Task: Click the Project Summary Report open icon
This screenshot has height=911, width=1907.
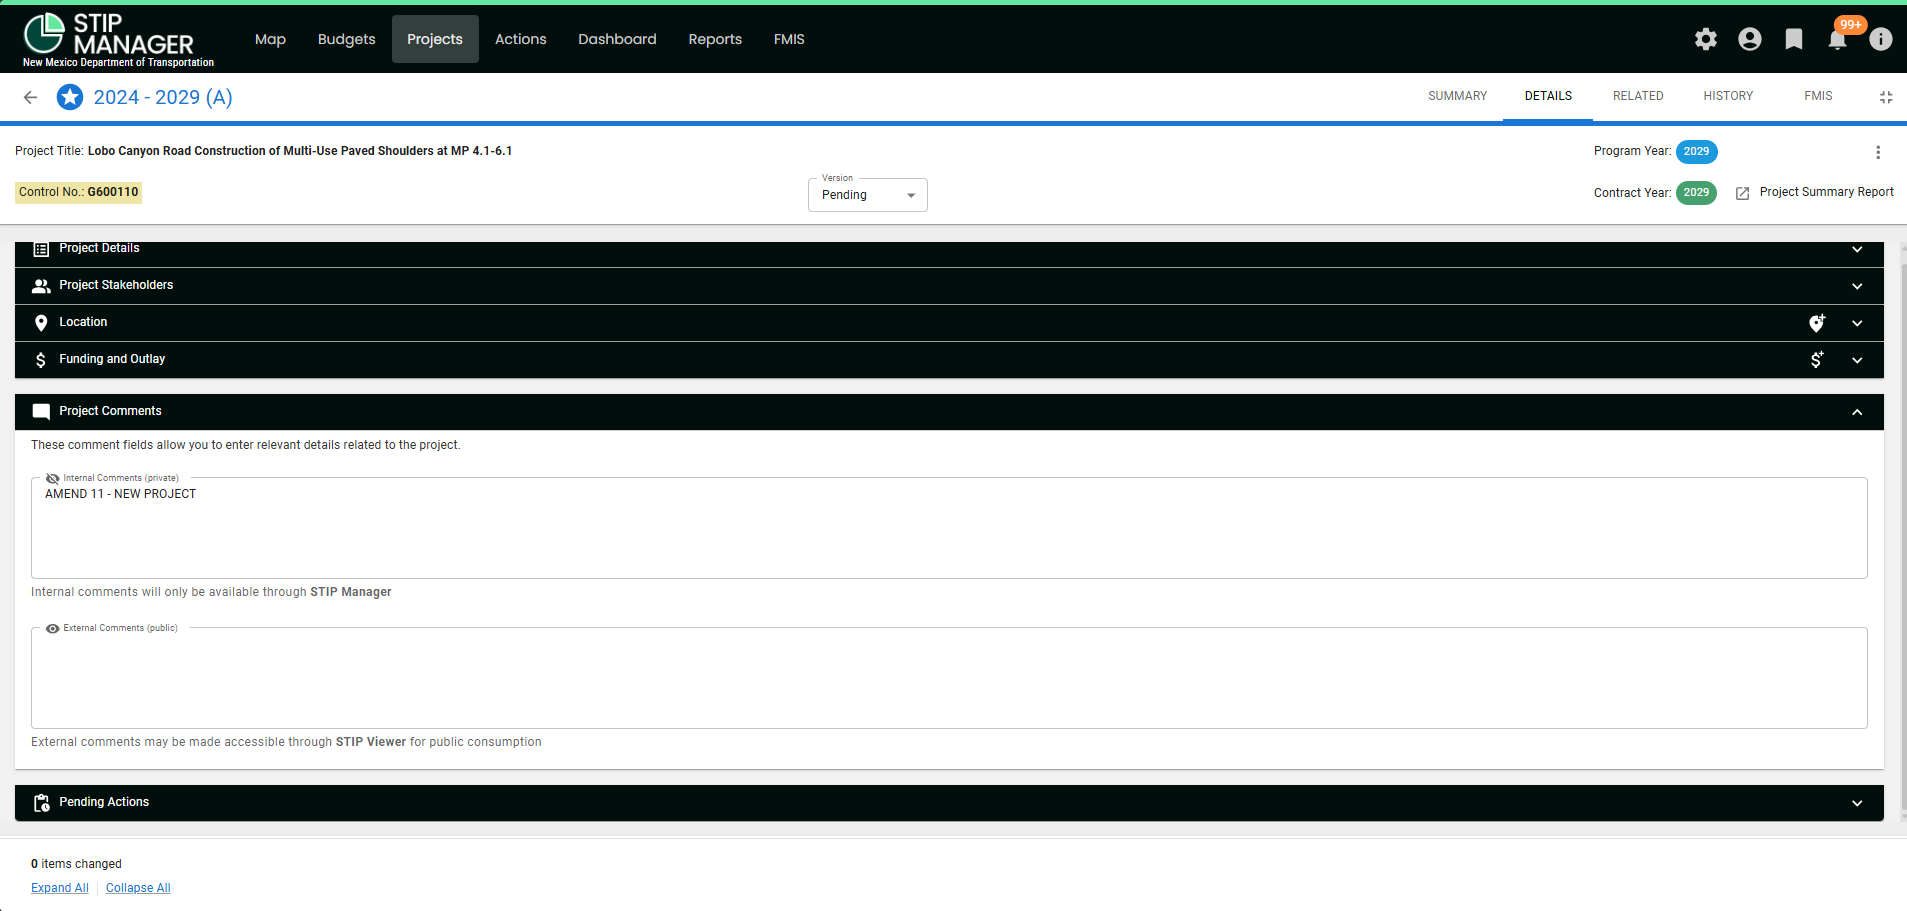Action: pyautogui.click(x=1743, y=193)
